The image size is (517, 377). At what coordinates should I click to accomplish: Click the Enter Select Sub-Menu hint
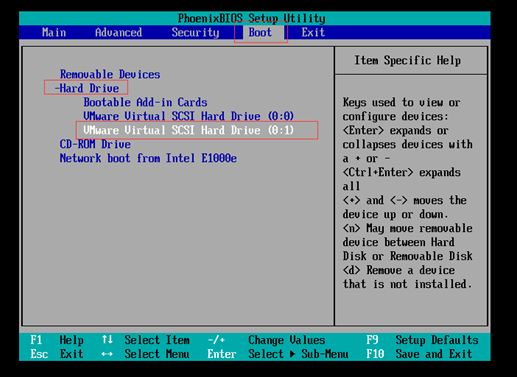click(x=278, y=354)
